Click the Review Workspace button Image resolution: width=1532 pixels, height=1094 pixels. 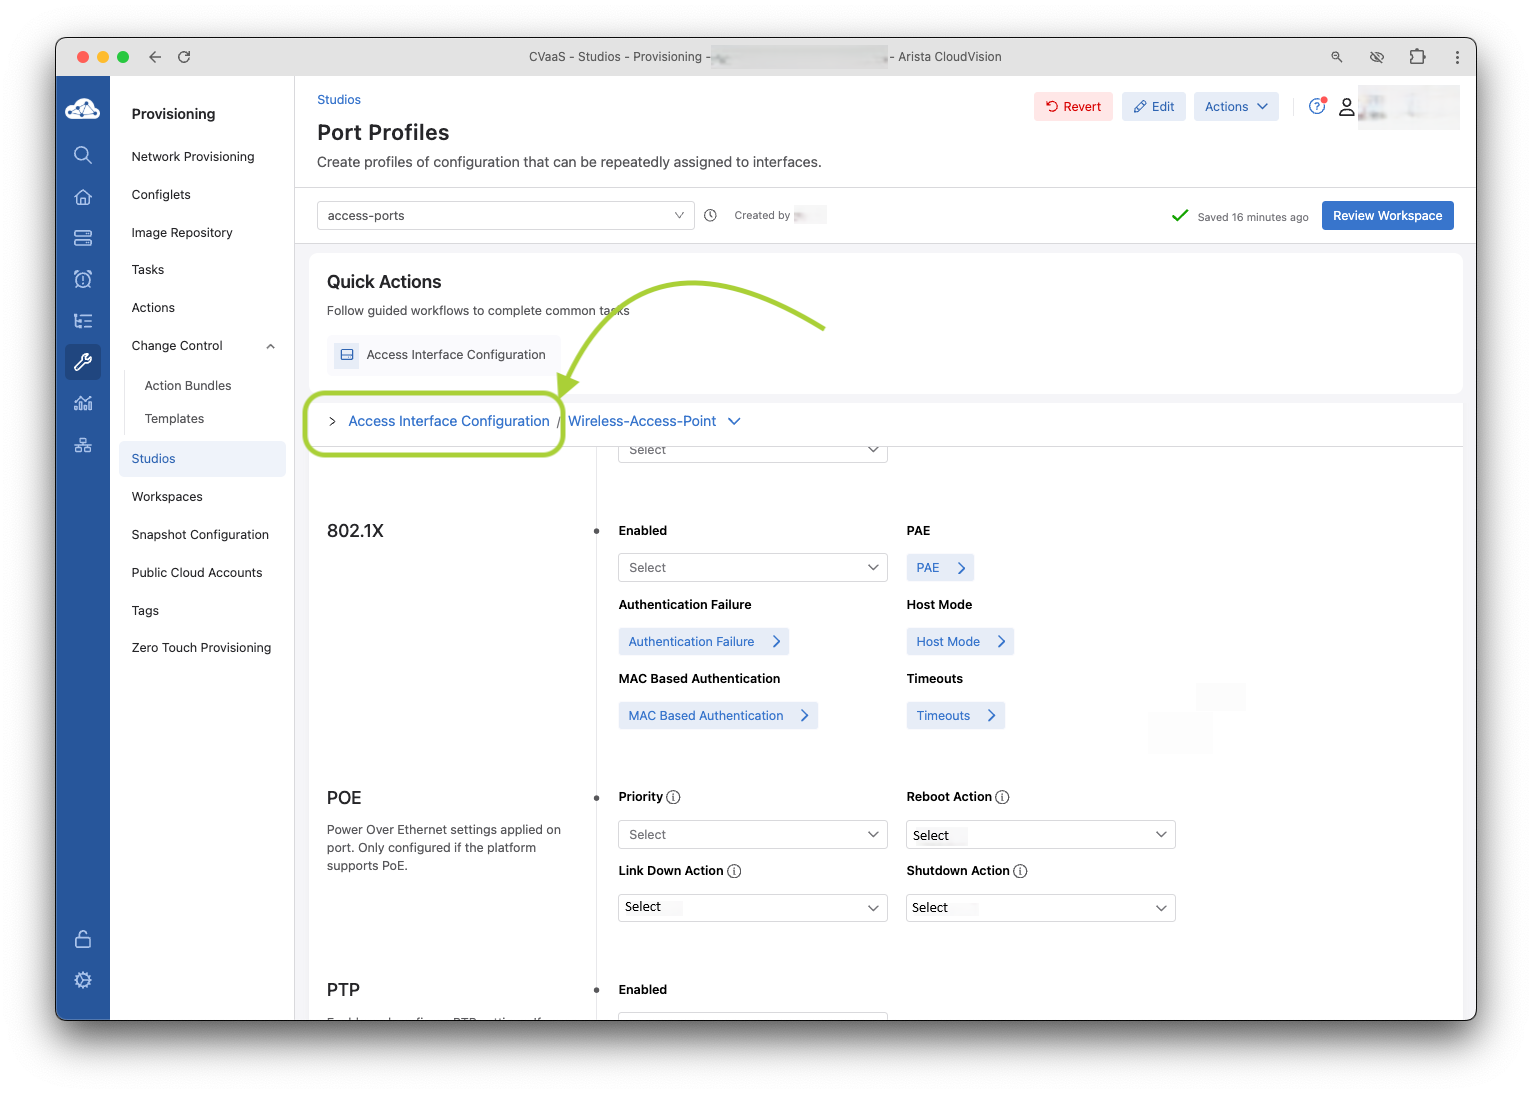pos(1387,216)
